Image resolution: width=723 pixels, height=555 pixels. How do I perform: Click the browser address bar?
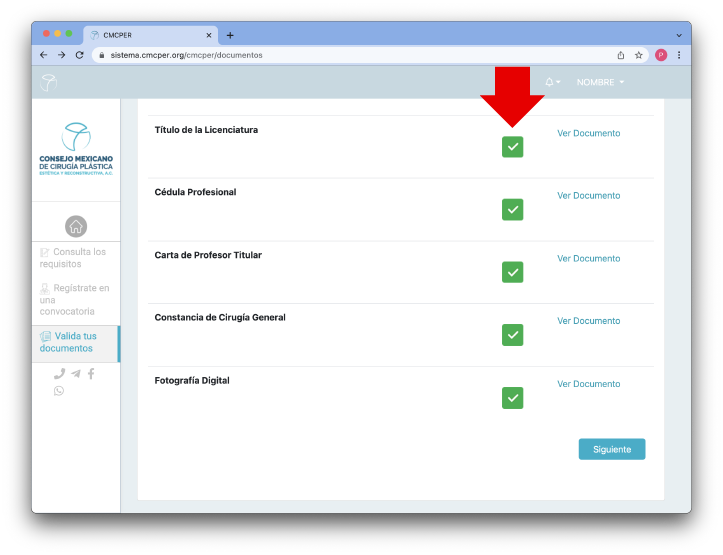tap(350, 55)
